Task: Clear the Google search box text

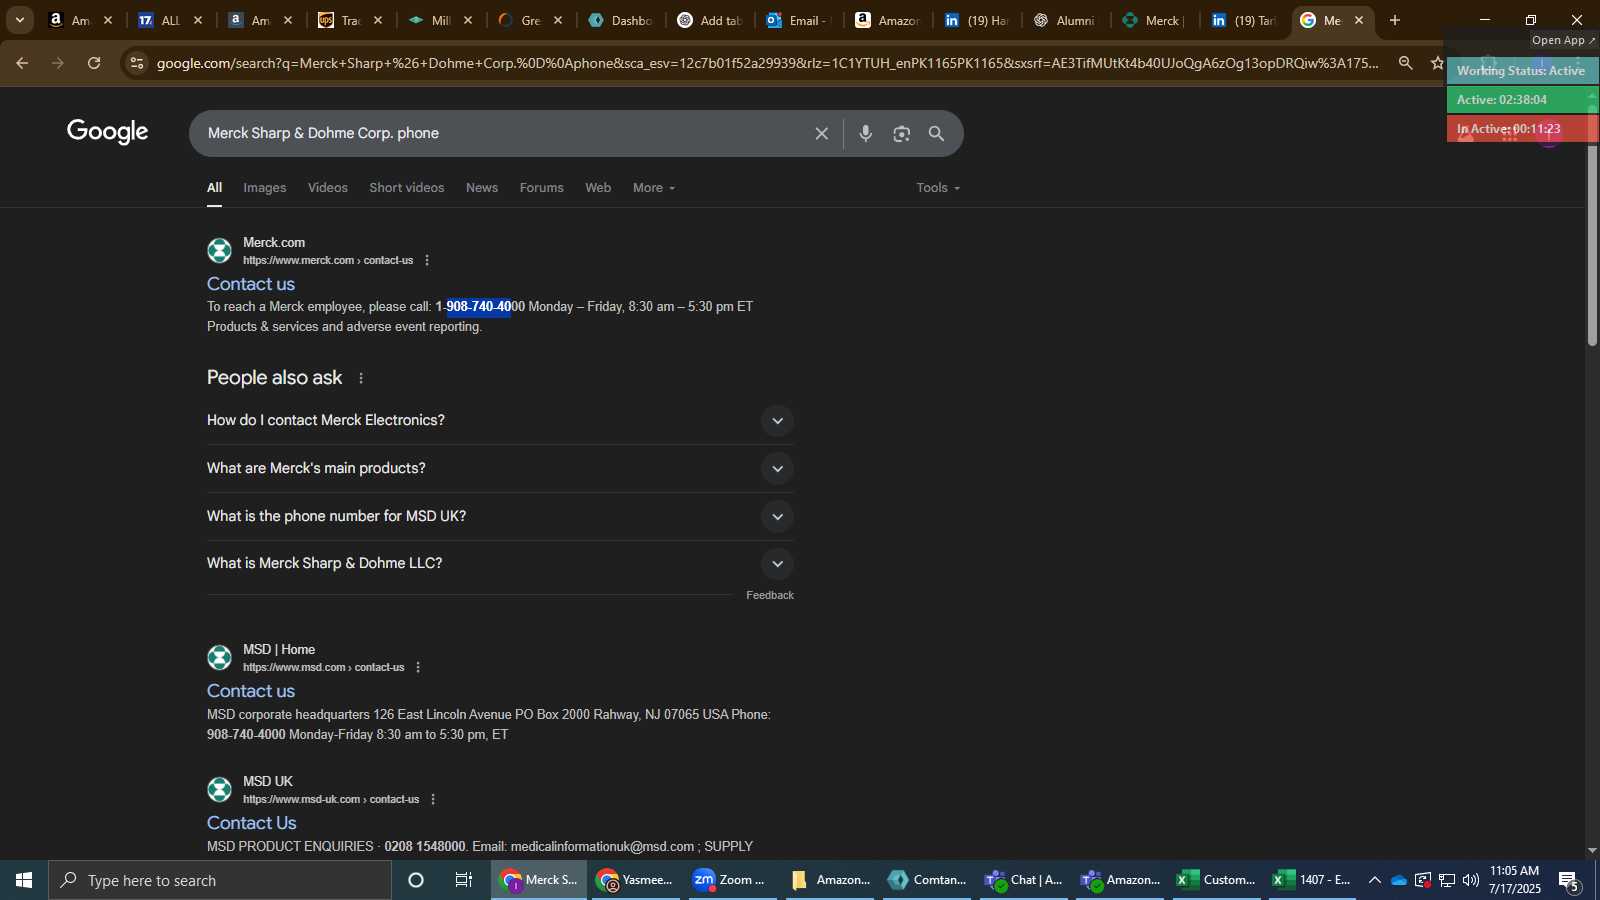Action: point(821,134)
